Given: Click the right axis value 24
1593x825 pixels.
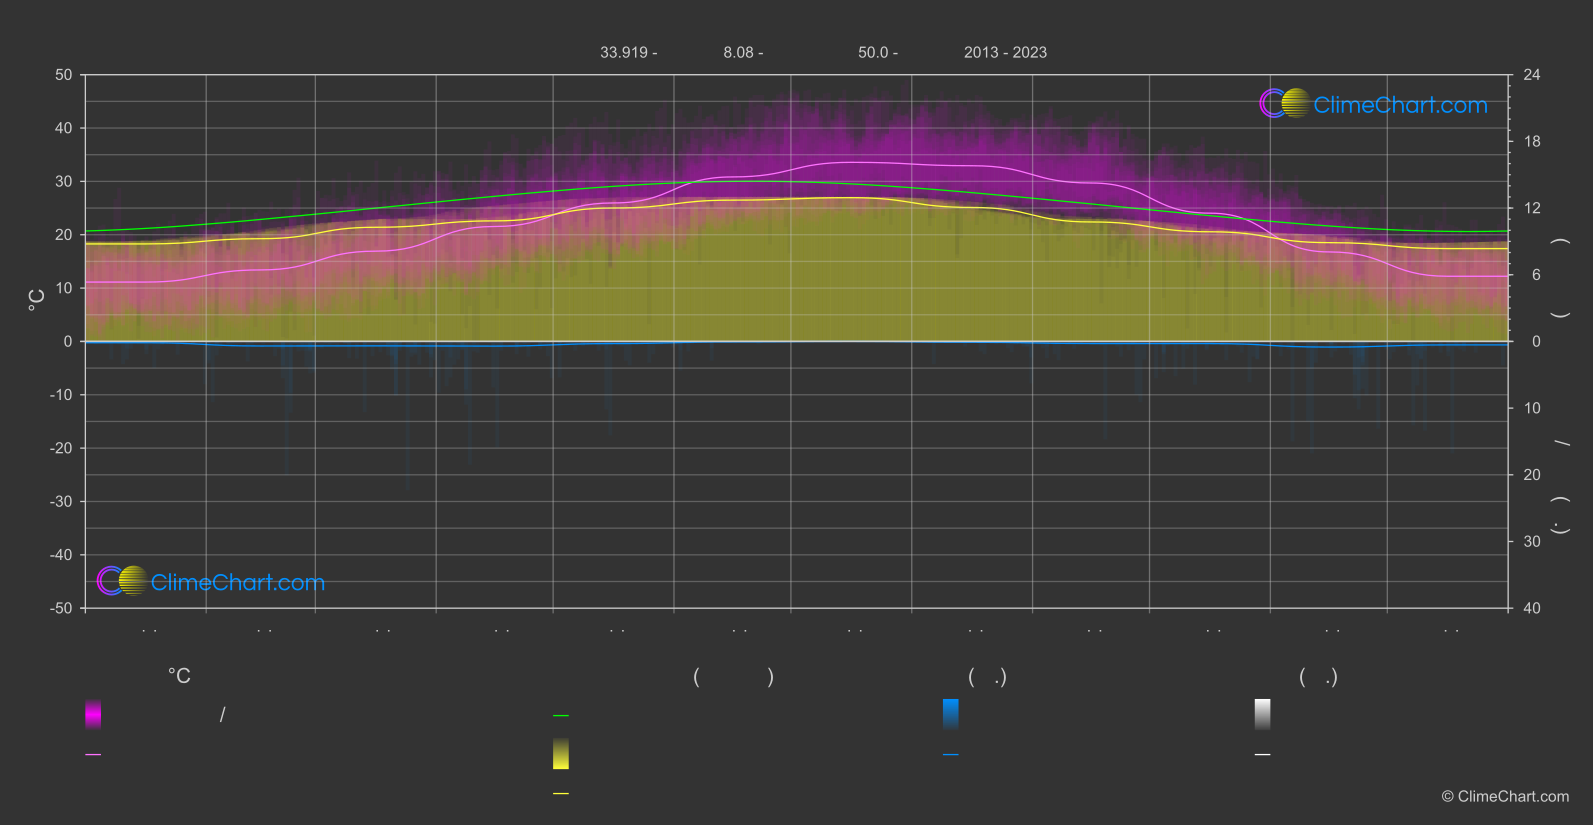Looking at the screenshot, I should click(x=1532, y=75).
